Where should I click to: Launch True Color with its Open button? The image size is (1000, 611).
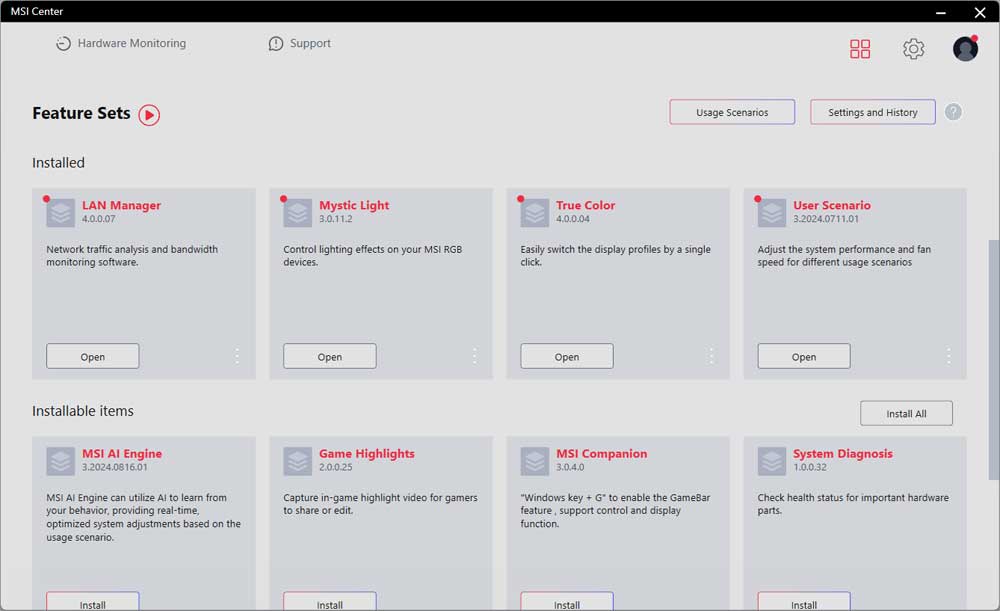click(x=566, y=356)
